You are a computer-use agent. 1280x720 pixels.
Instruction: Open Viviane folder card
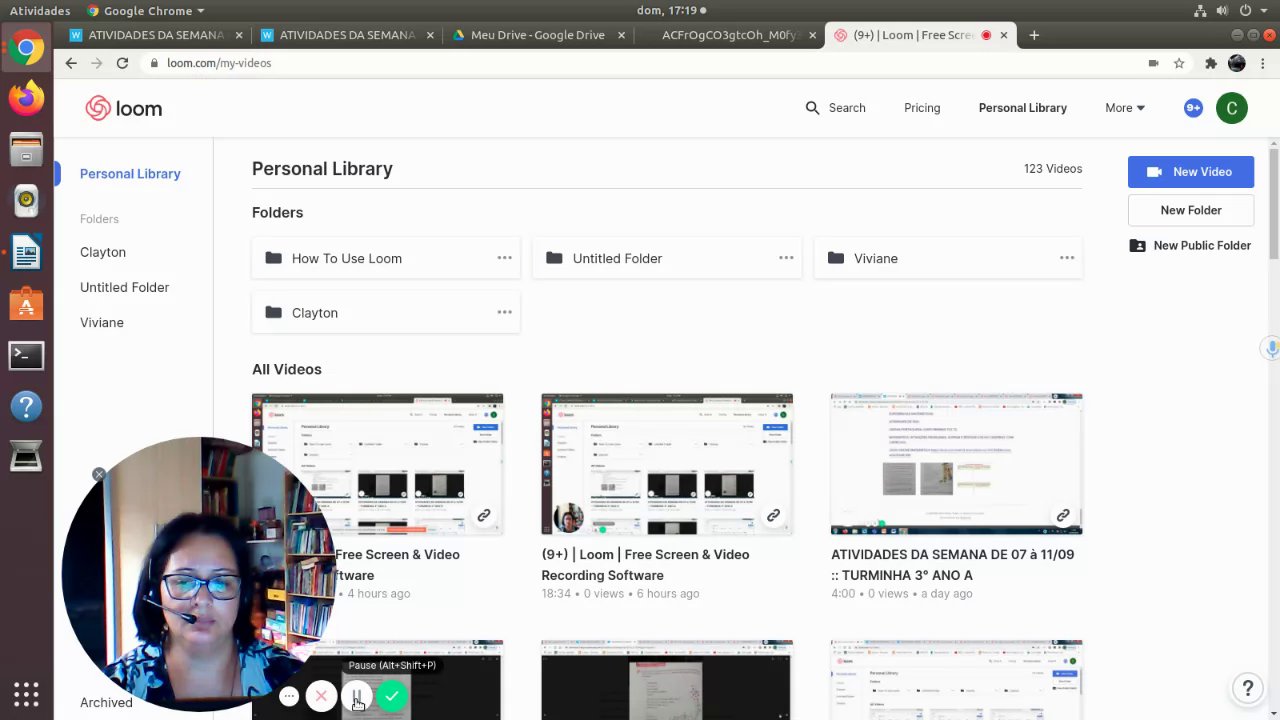point(948,258)
